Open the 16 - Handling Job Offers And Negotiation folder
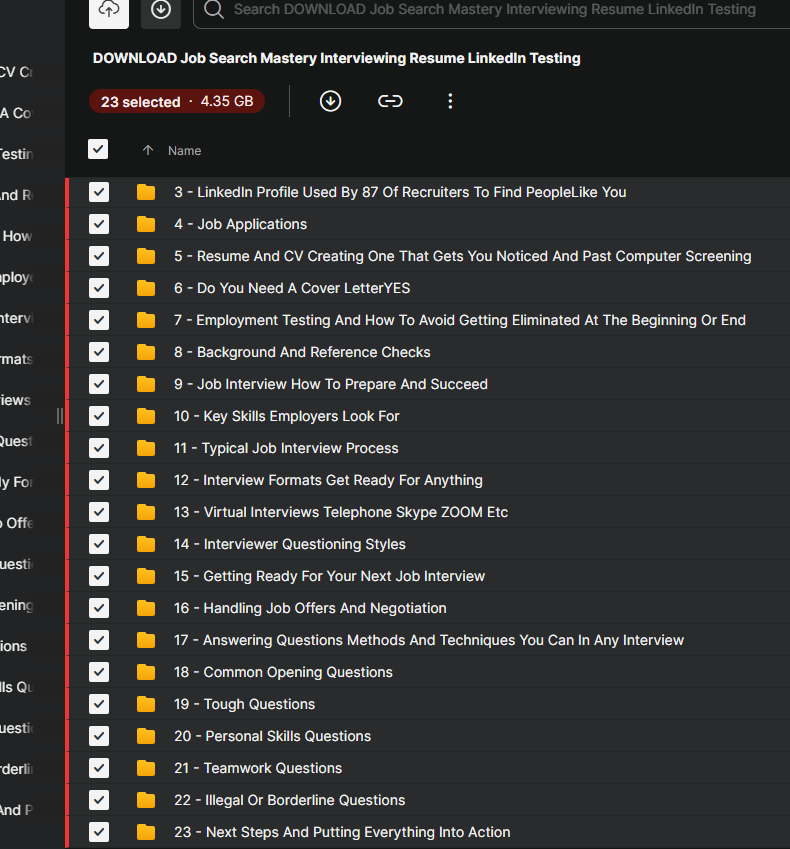Screen dimensions: 790x849 click(325, 608)
